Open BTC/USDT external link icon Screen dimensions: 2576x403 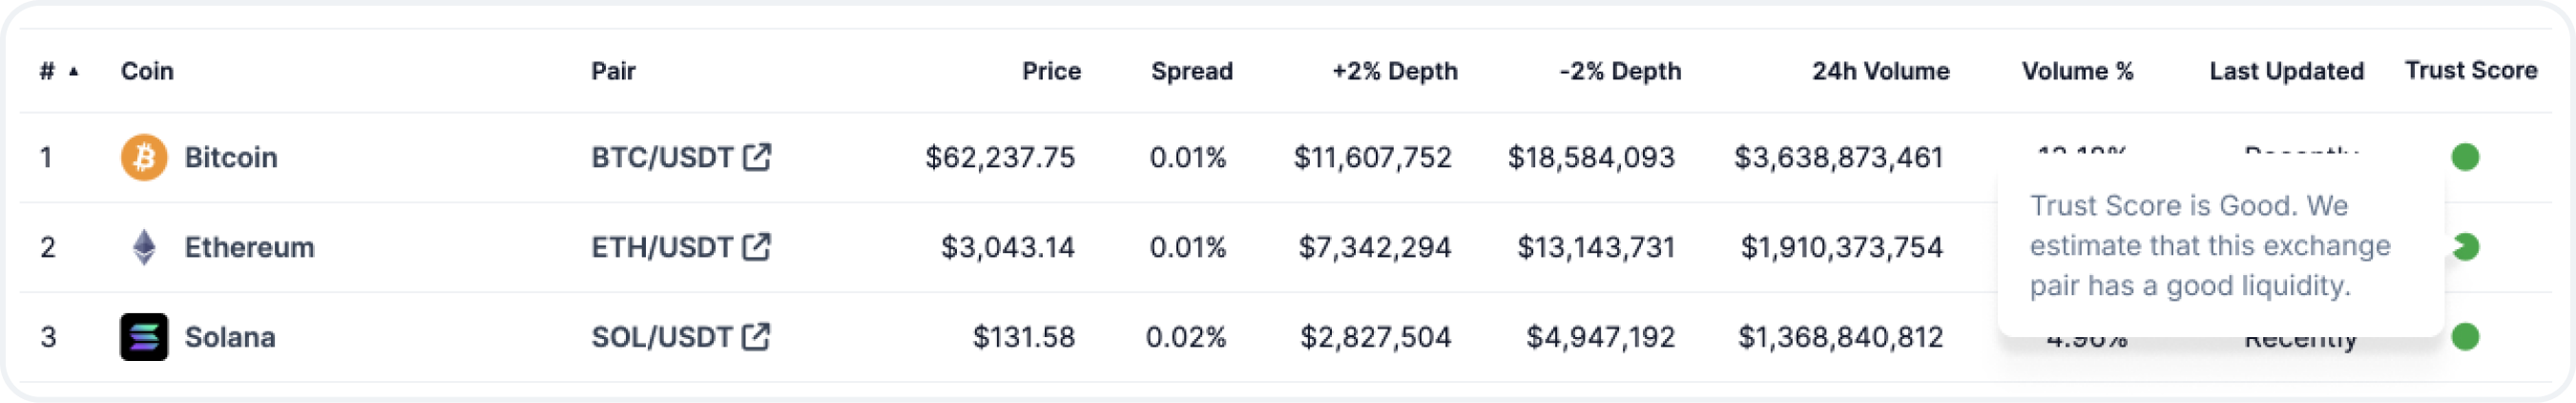coord(757,157)
